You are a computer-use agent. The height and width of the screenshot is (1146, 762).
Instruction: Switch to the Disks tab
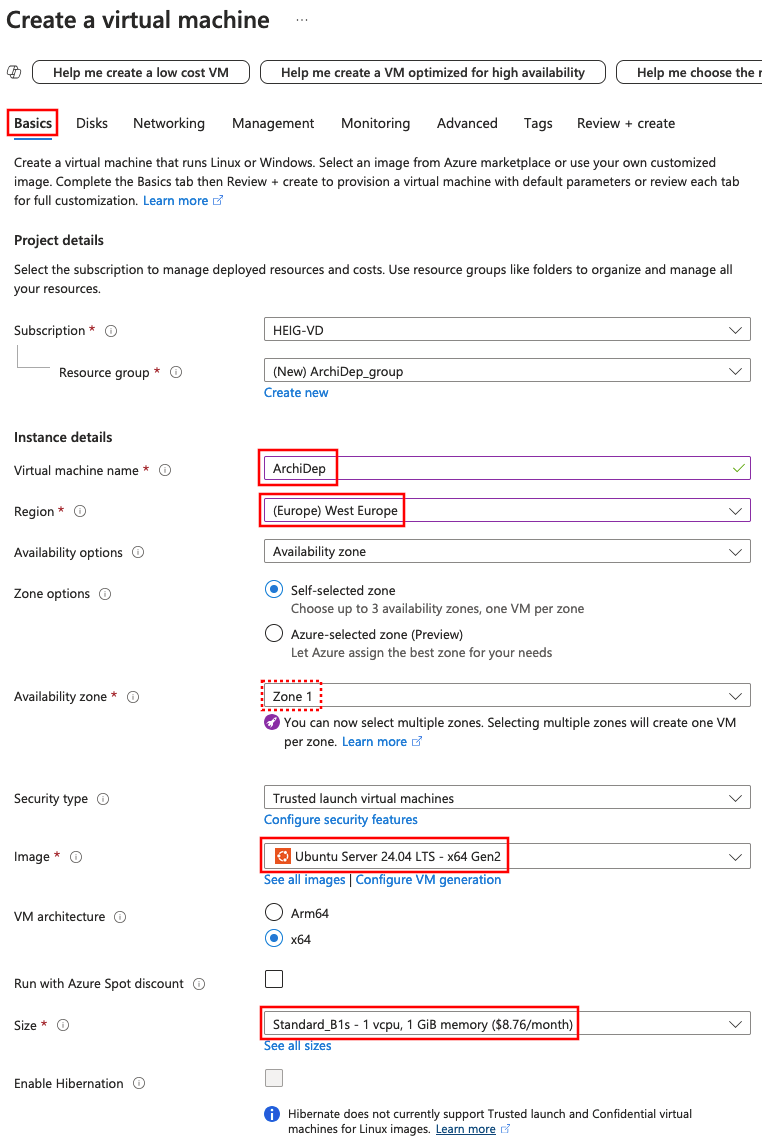[x=92, y=123]
